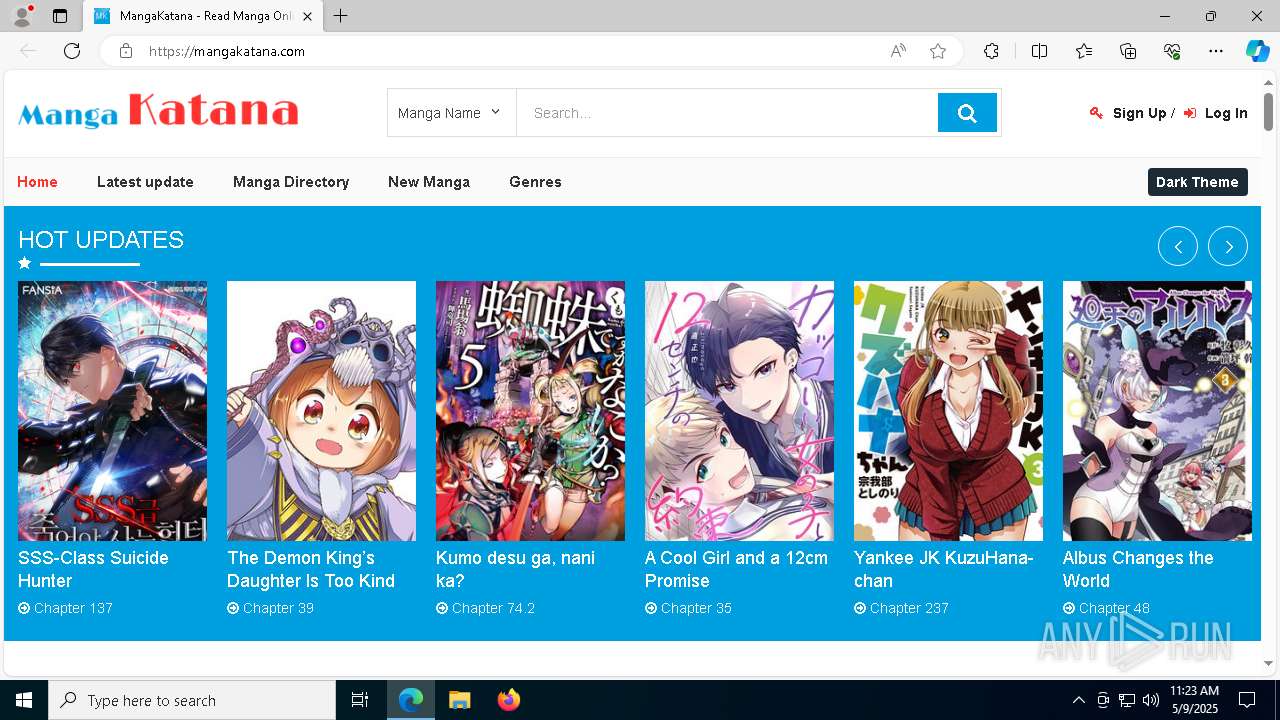Click the browser profile avatar icon
The width and height of the screenshot is (1280, 720).
pos(22,16)
